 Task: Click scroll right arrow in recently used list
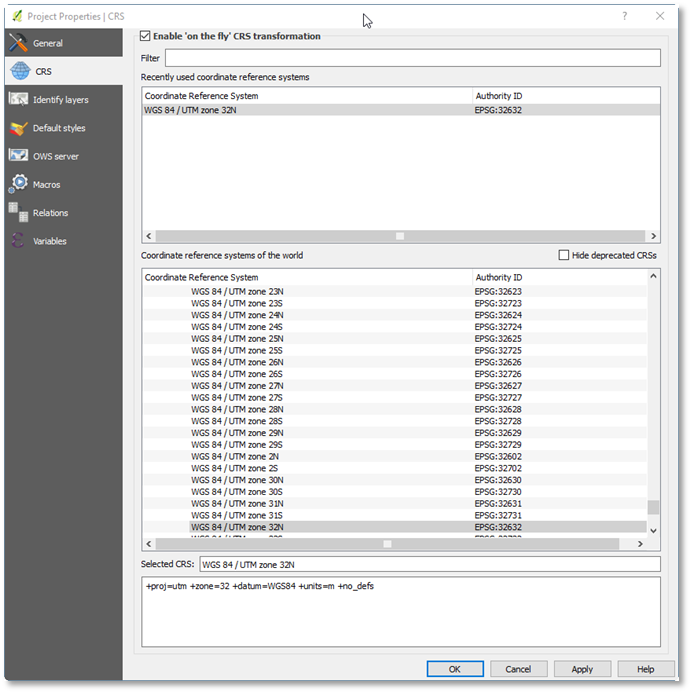654,236
